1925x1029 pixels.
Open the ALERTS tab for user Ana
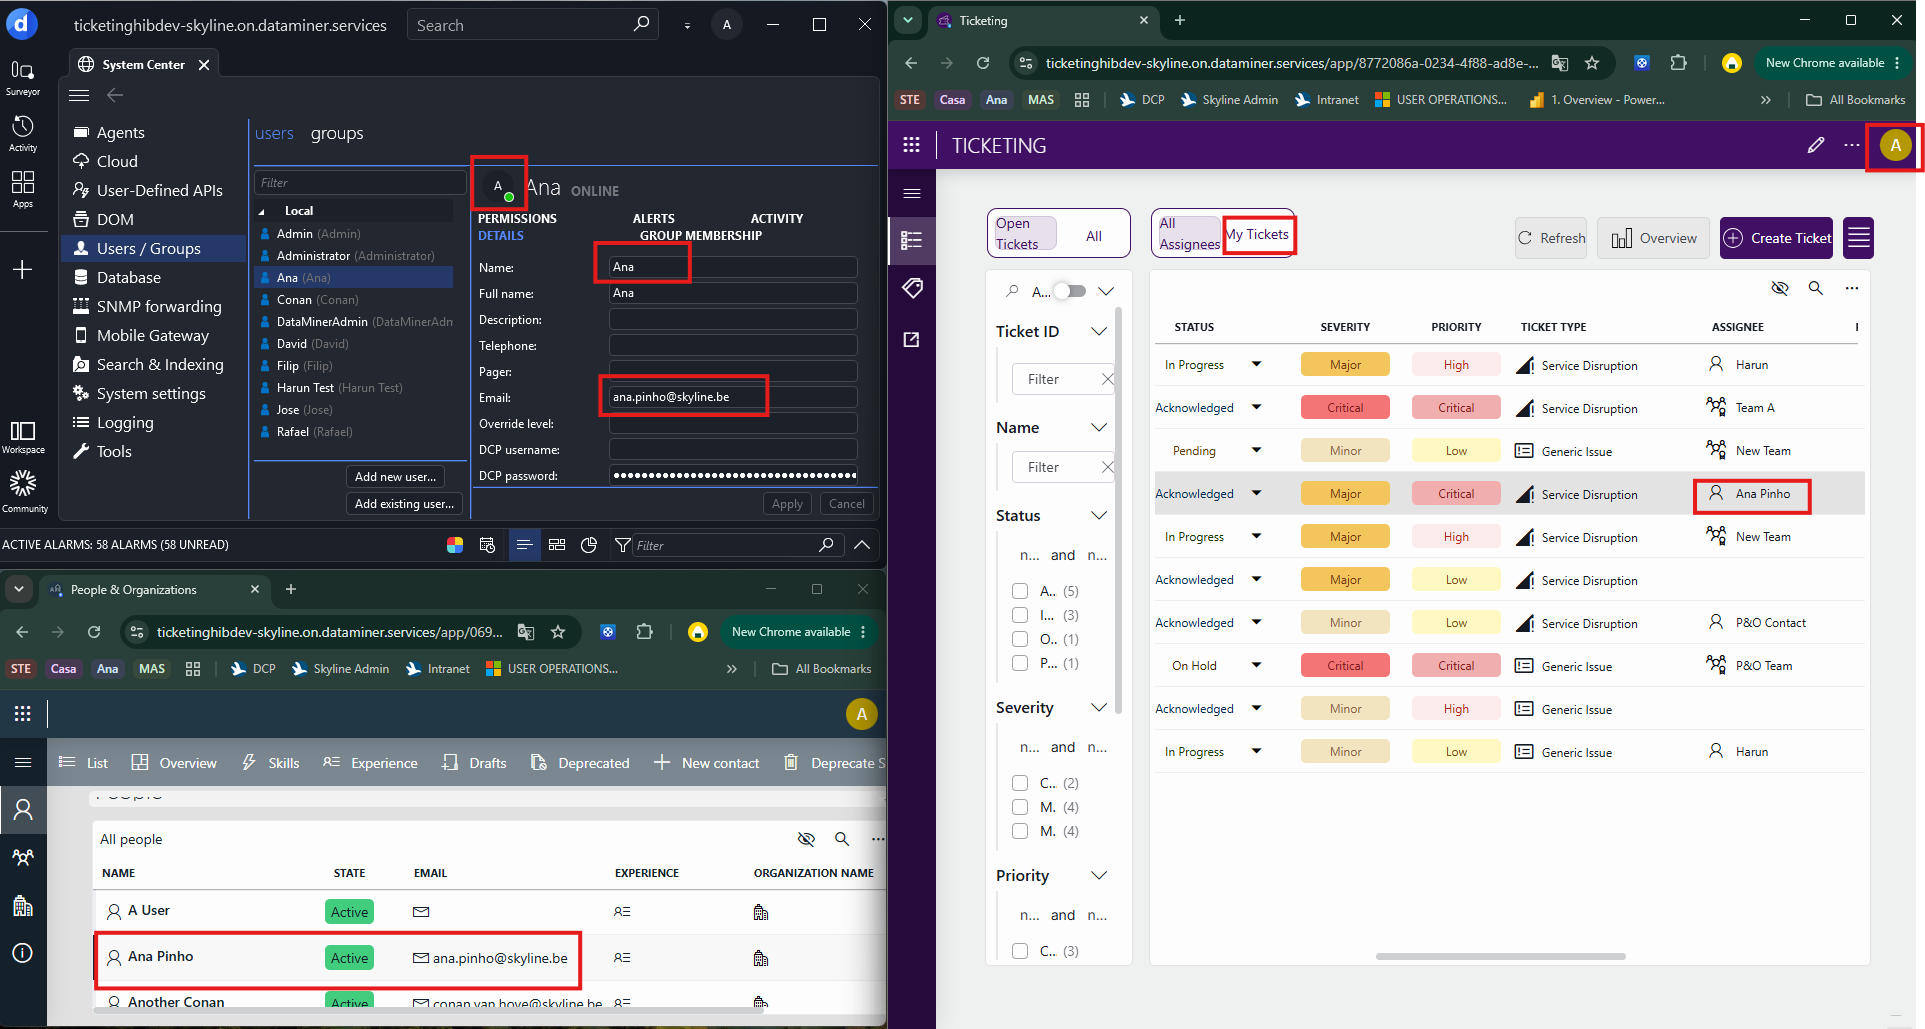coord(653,218)
